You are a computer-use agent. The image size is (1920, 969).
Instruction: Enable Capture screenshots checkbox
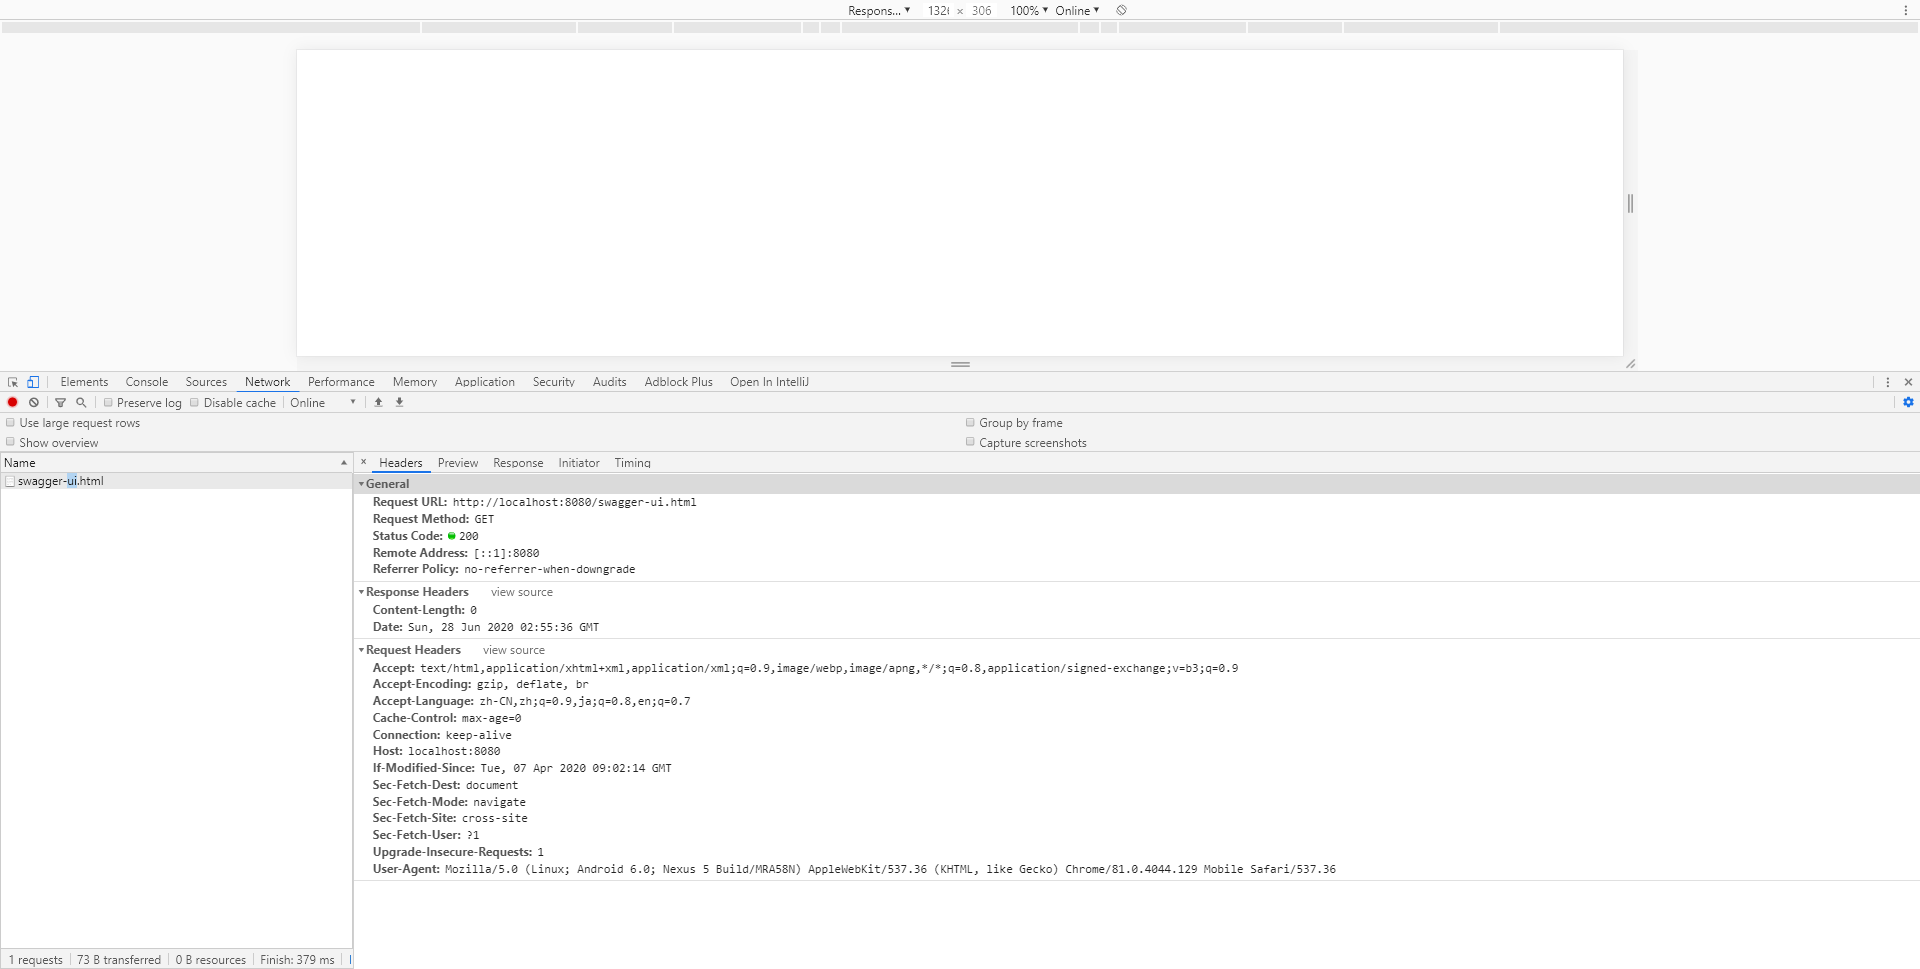pos(970,442)
